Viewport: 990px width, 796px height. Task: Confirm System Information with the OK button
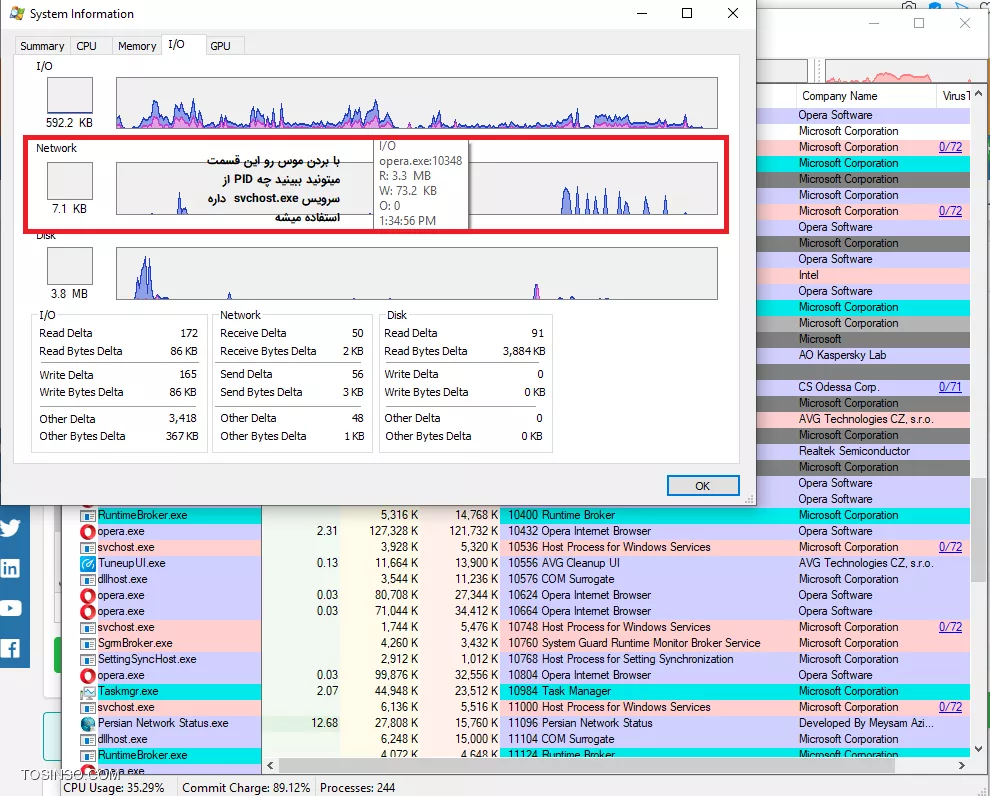703,486
